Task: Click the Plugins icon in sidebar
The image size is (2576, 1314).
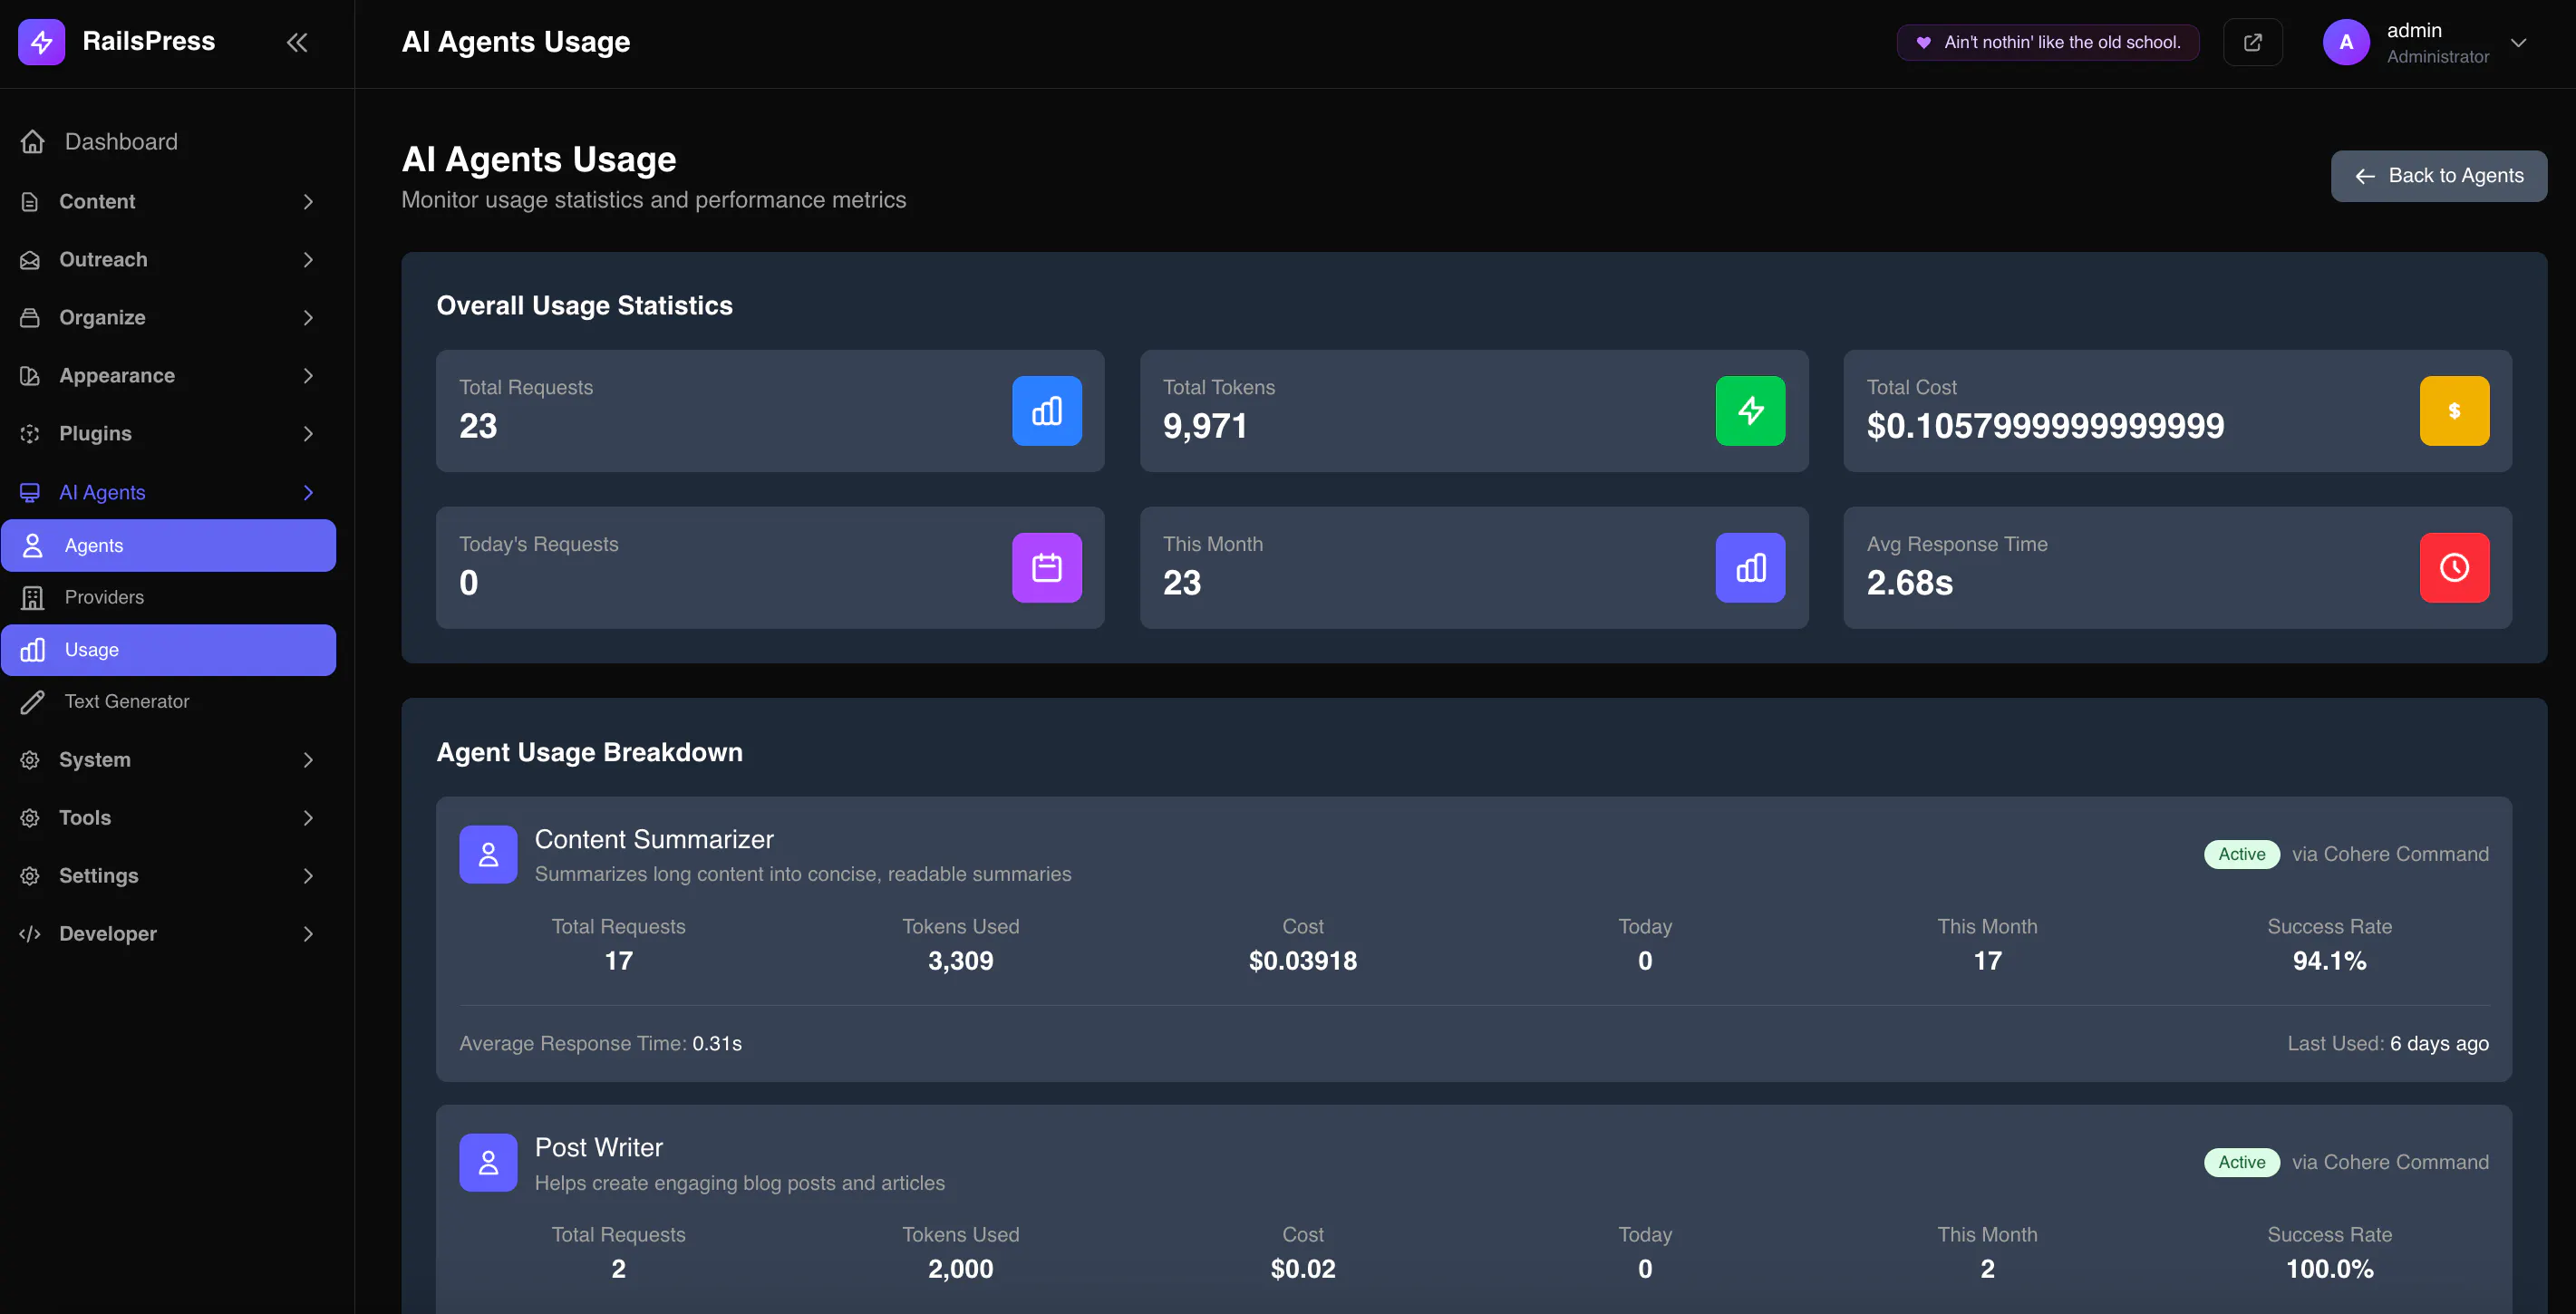Action: 30,434
